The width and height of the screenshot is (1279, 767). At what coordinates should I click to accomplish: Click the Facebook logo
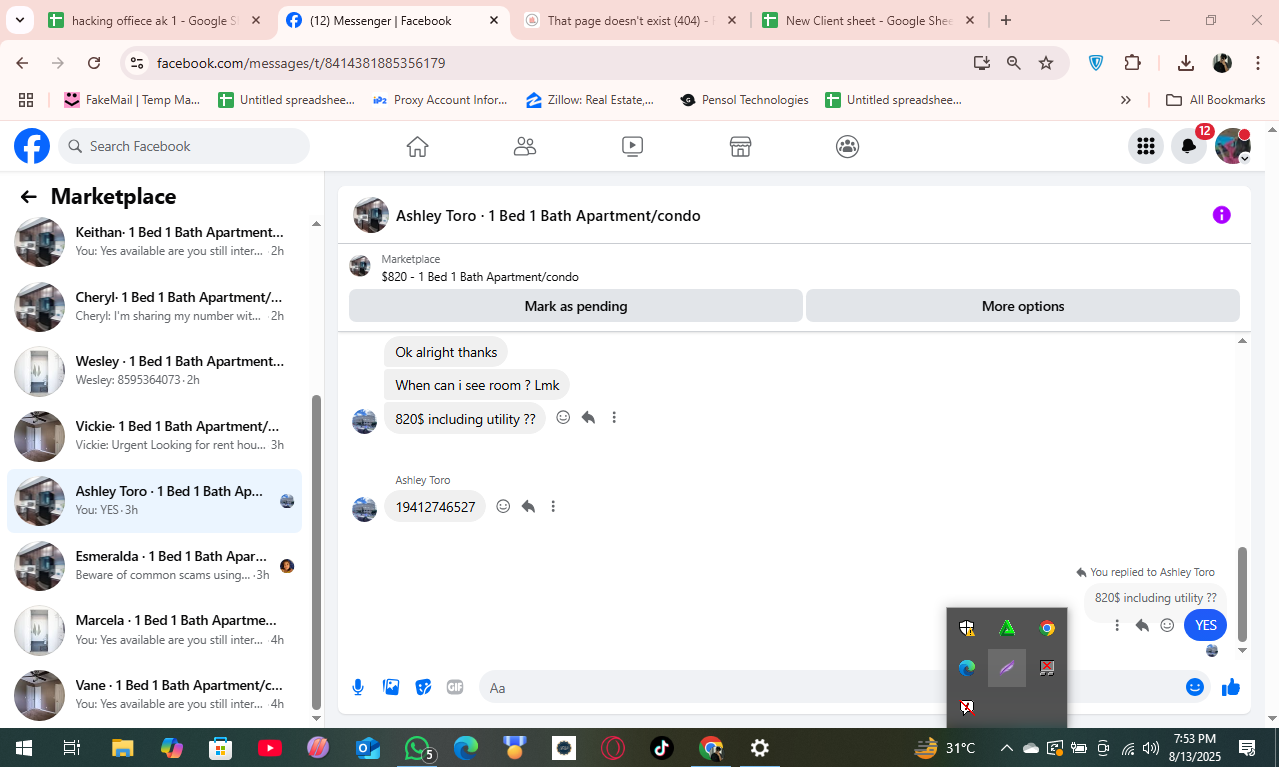point(32,146)
